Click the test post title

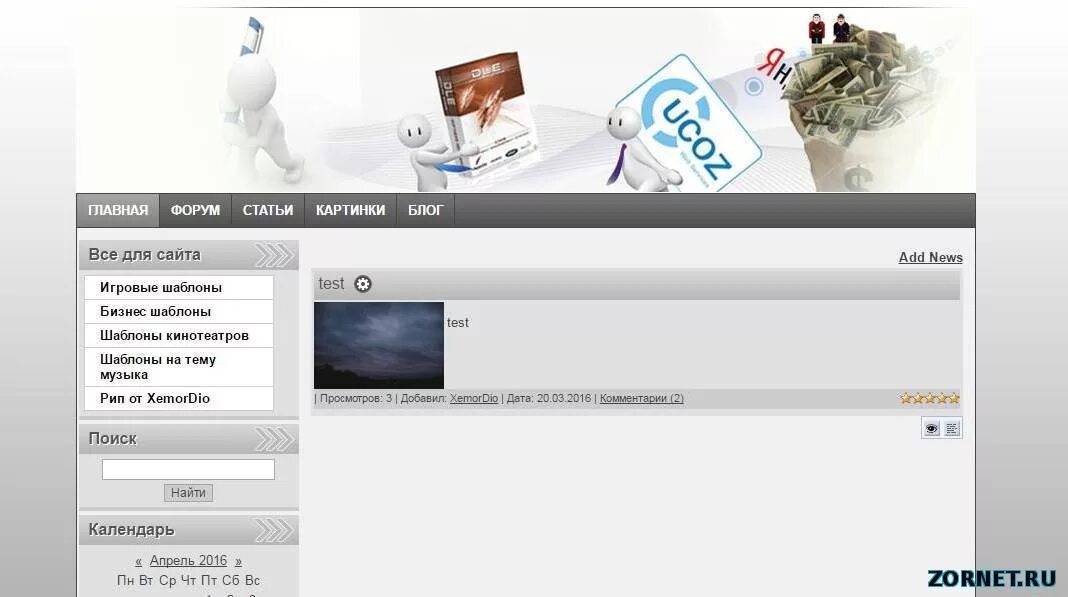331,284
